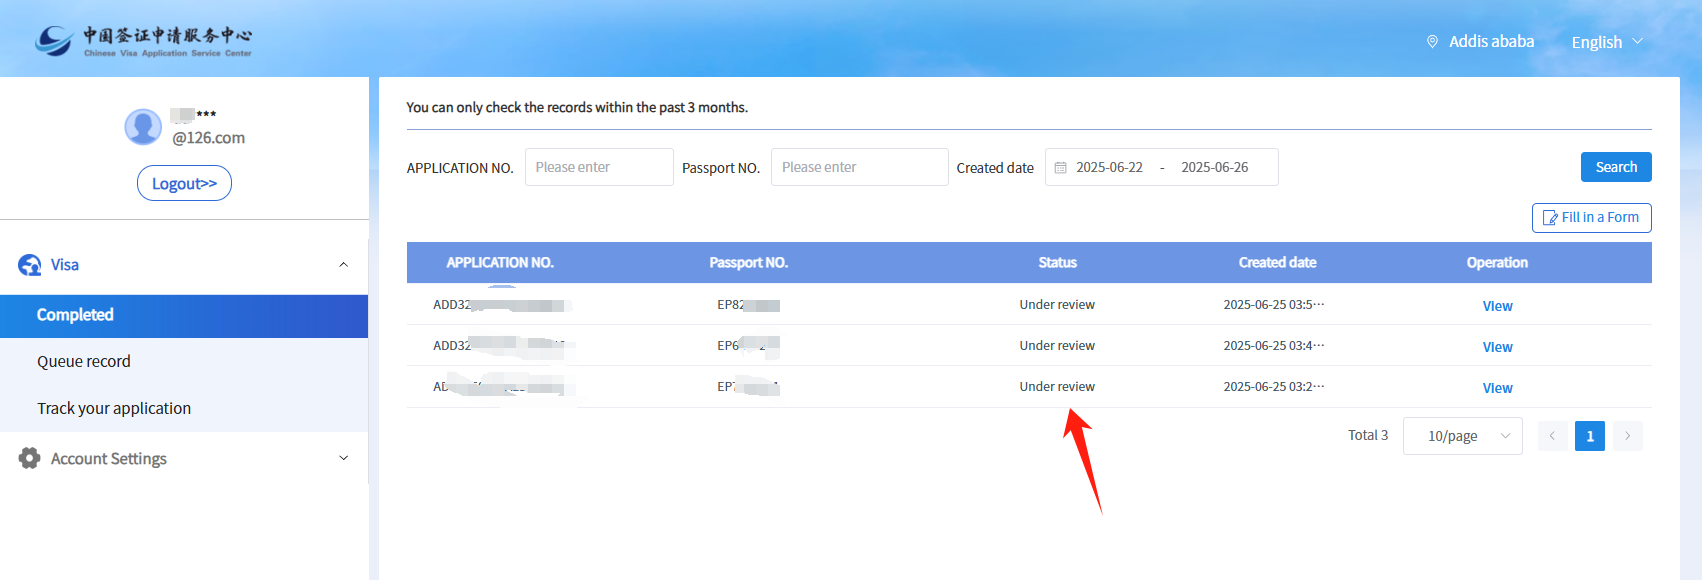
Task: Click the calendar icon in Created date field
Action: click(1061, 168)
